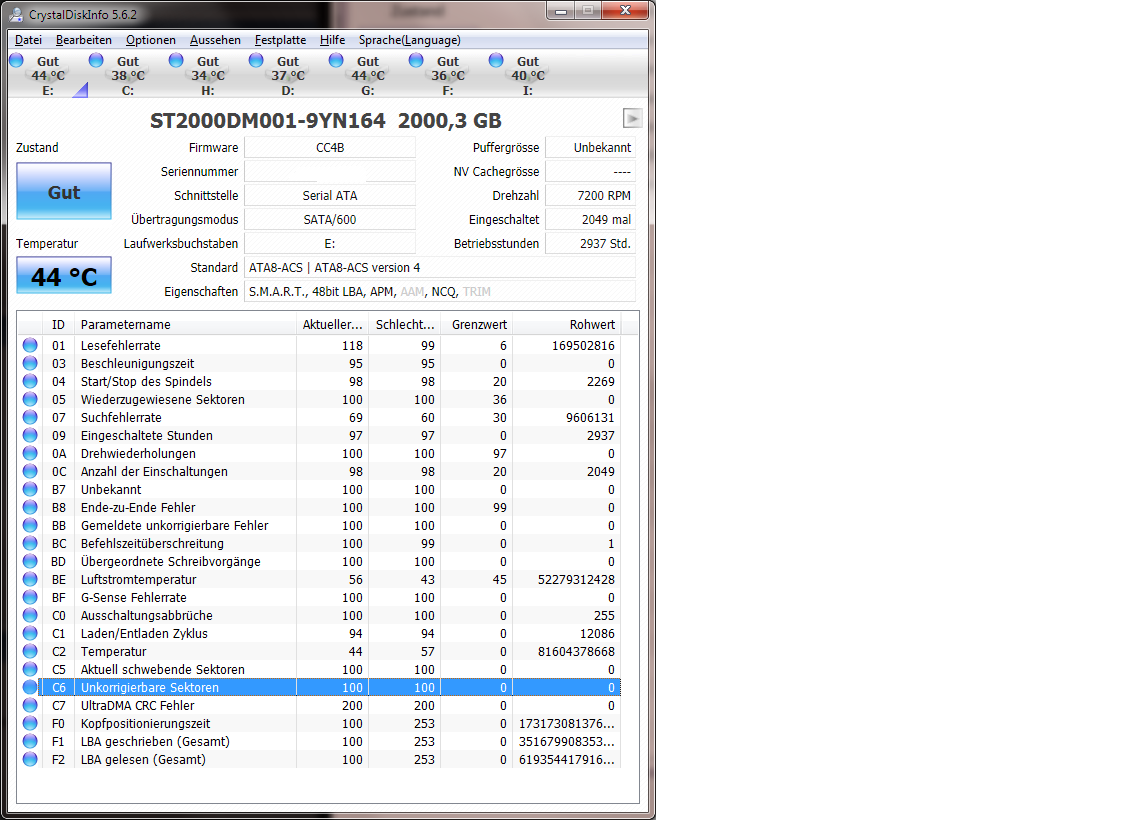Click status orb for Suchfehlerrate row
Image resolution: width=1142 pixels, height=820 pixels.
[30, 417]
